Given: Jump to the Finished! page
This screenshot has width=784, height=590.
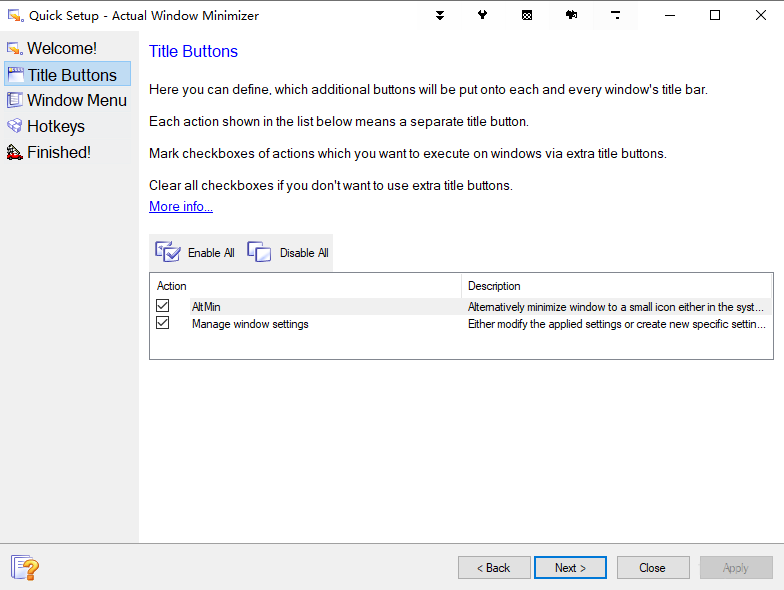Looking at the screenshot, I should click(x=58, y=152).
